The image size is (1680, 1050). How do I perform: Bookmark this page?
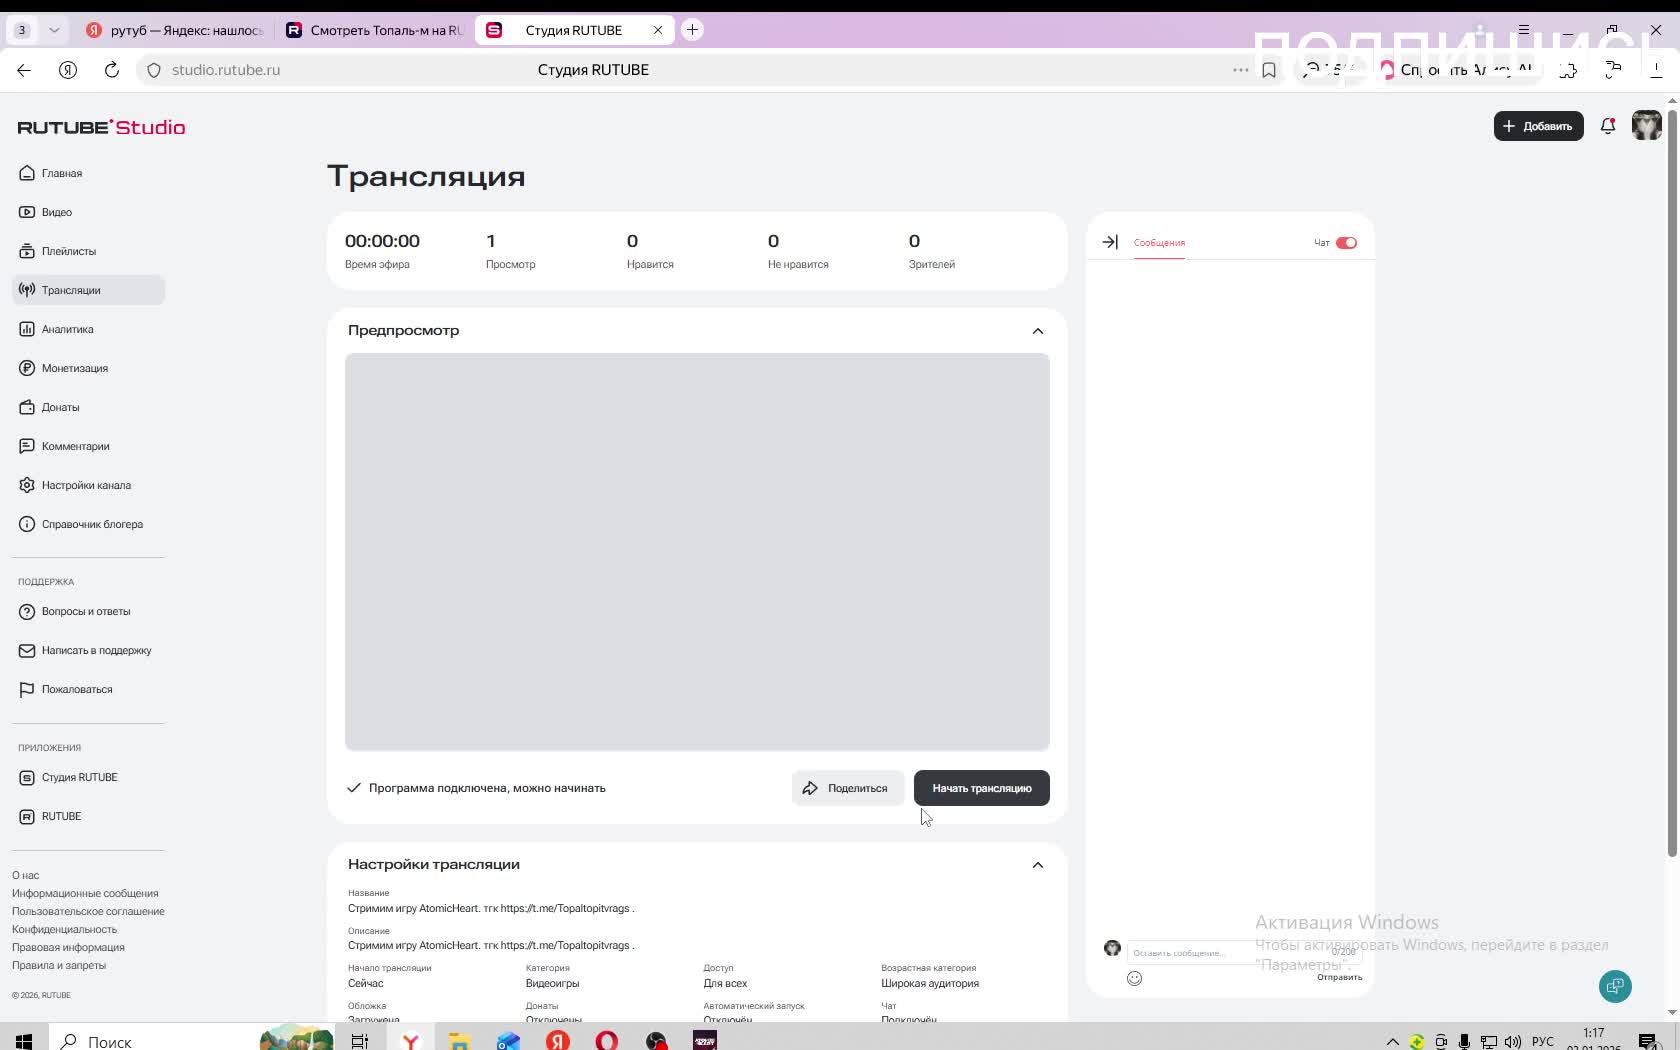pyautogui.click(x=1269, y=70)
